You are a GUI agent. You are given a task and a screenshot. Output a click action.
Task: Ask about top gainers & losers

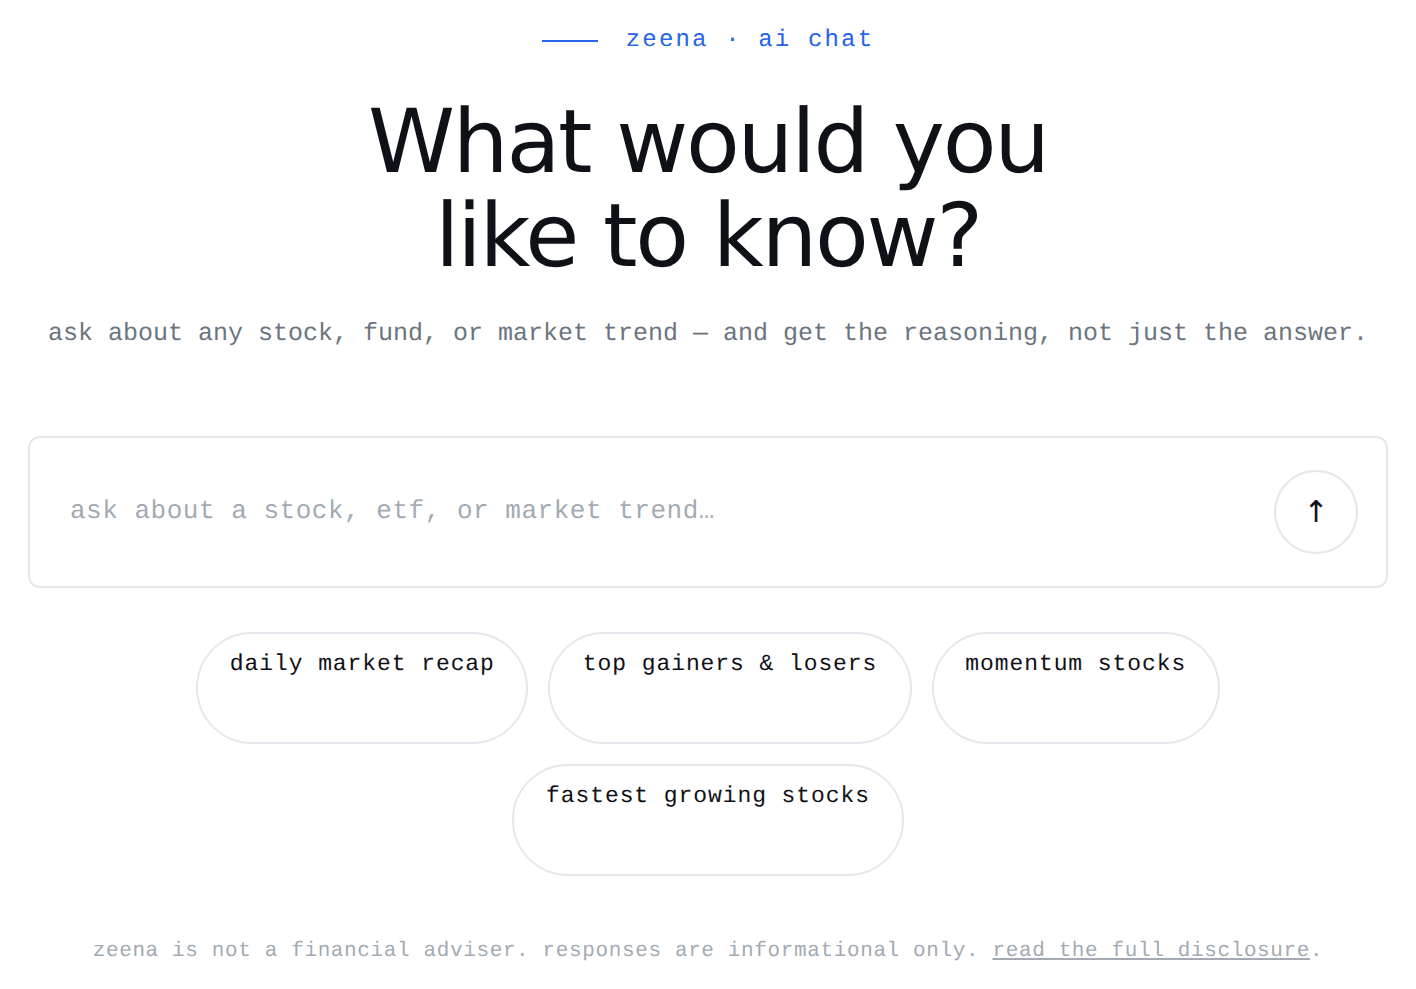pos(730,688)
